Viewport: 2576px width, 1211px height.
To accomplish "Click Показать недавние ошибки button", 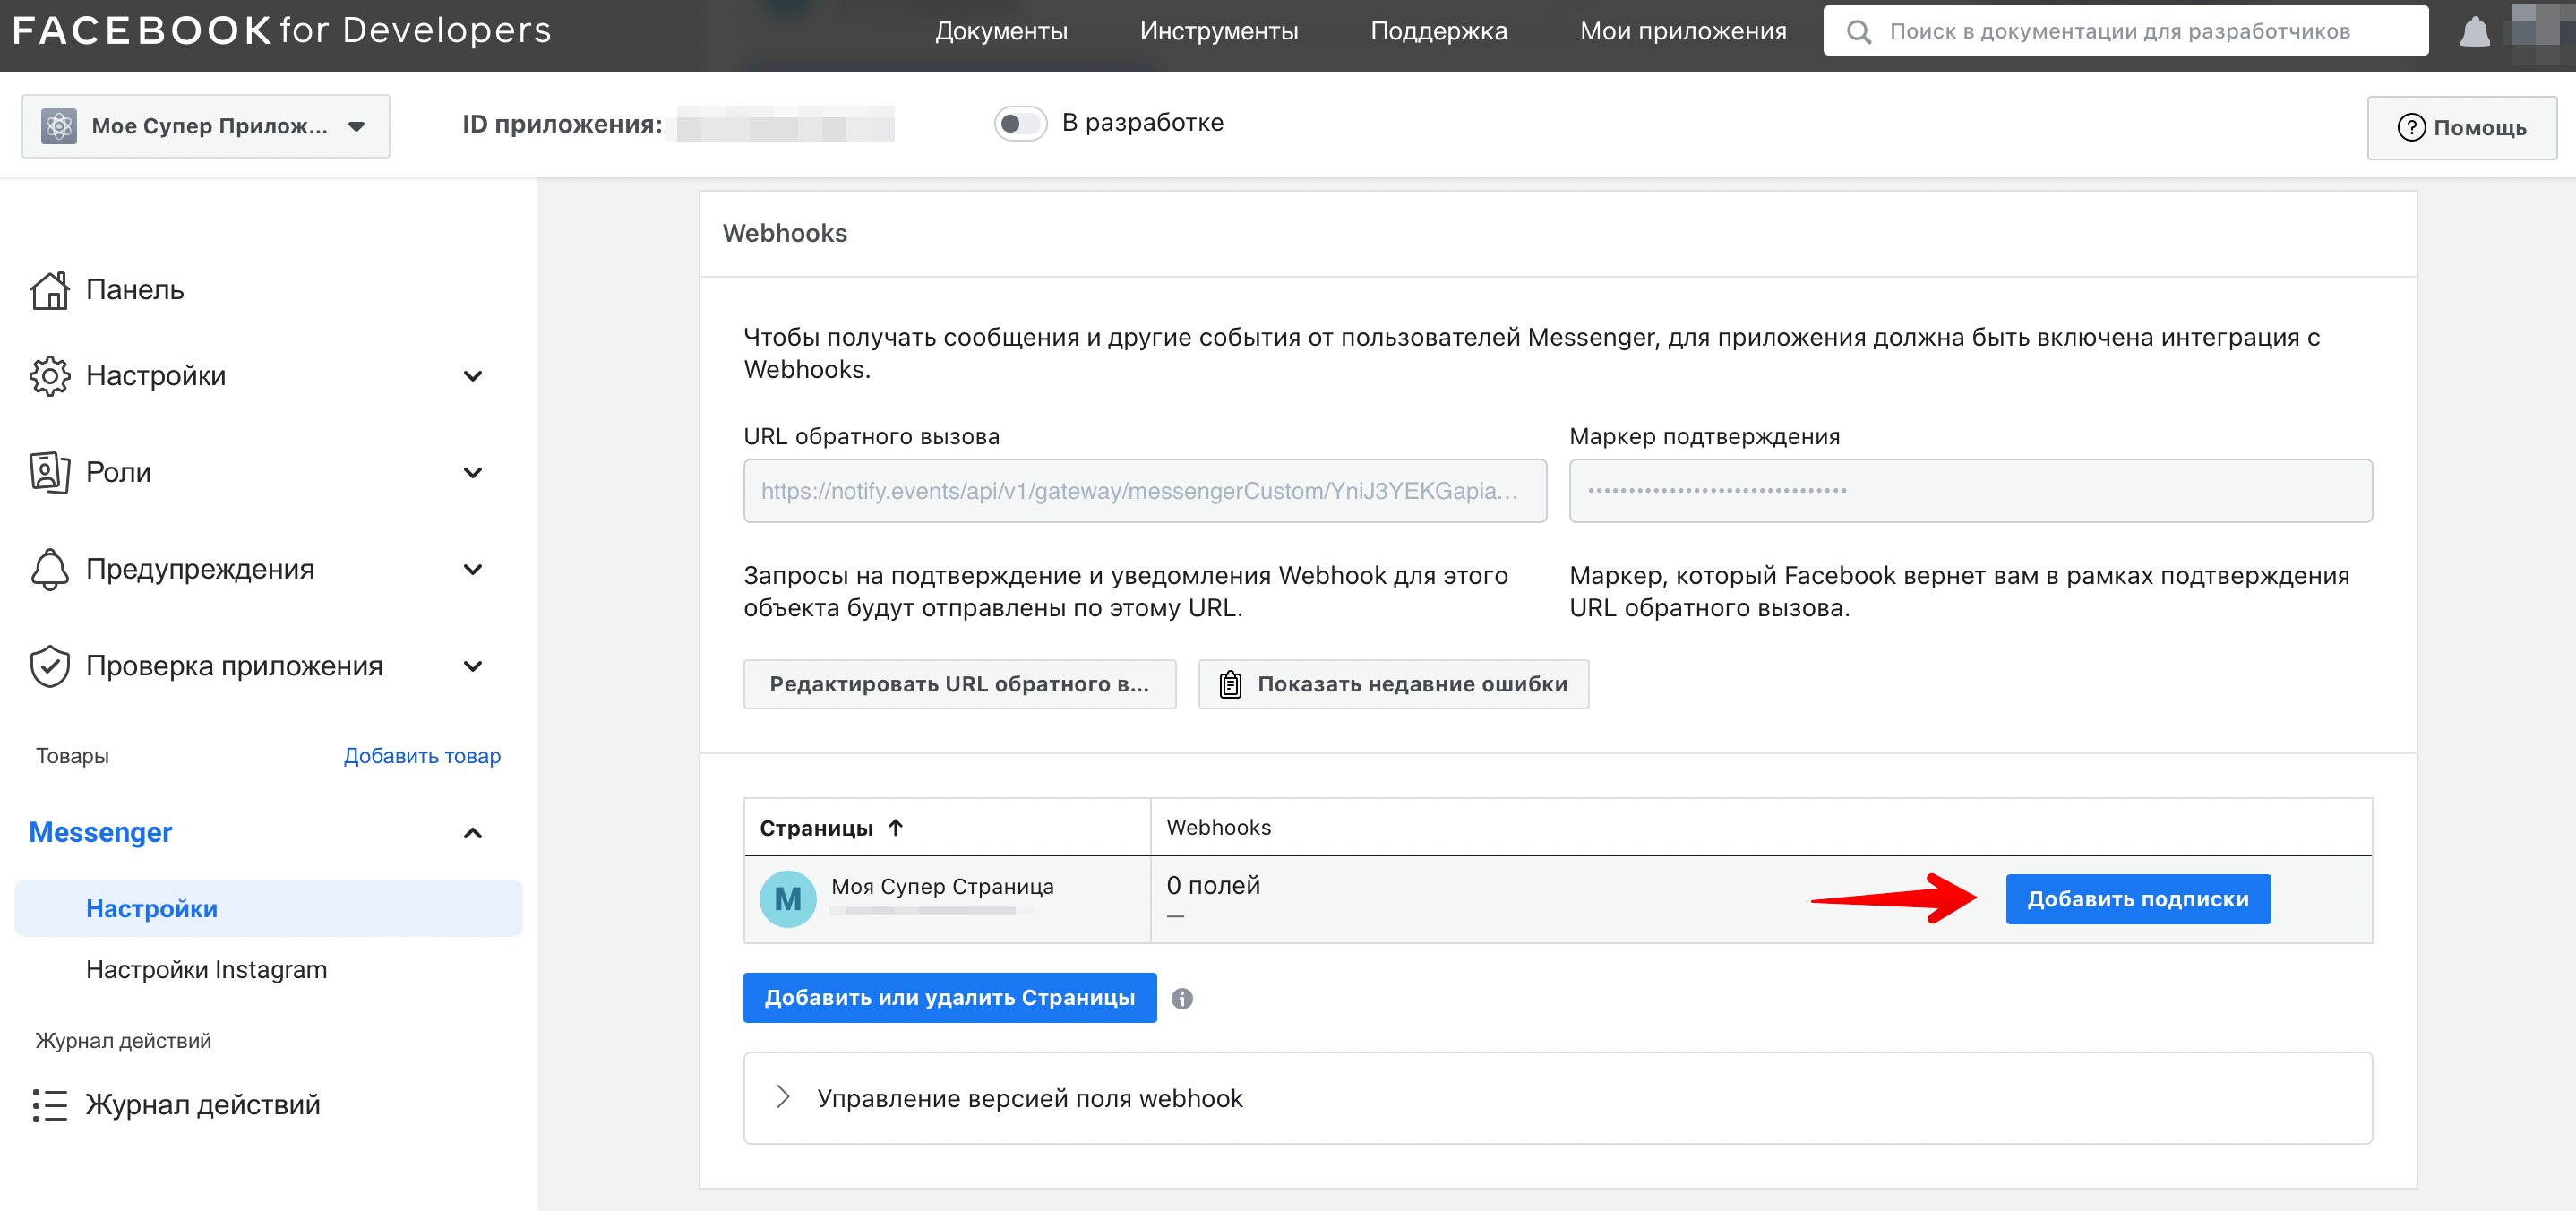I will [1392, 684].
